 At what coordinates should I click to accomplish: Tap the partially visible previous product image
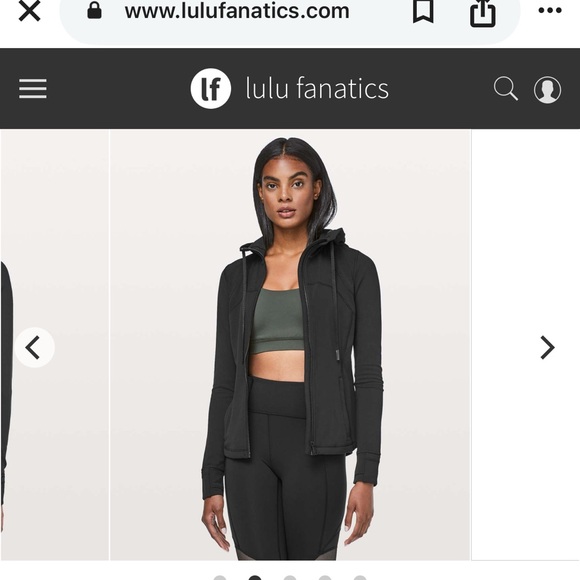coord(54,345)
